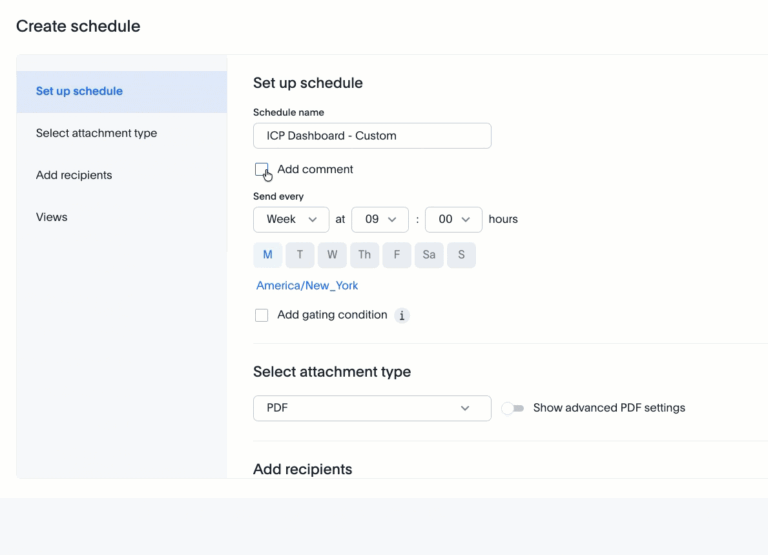Screen dimensions: 768x555
Task: Select Tuesday day button
Action: (x=300, y=255)
